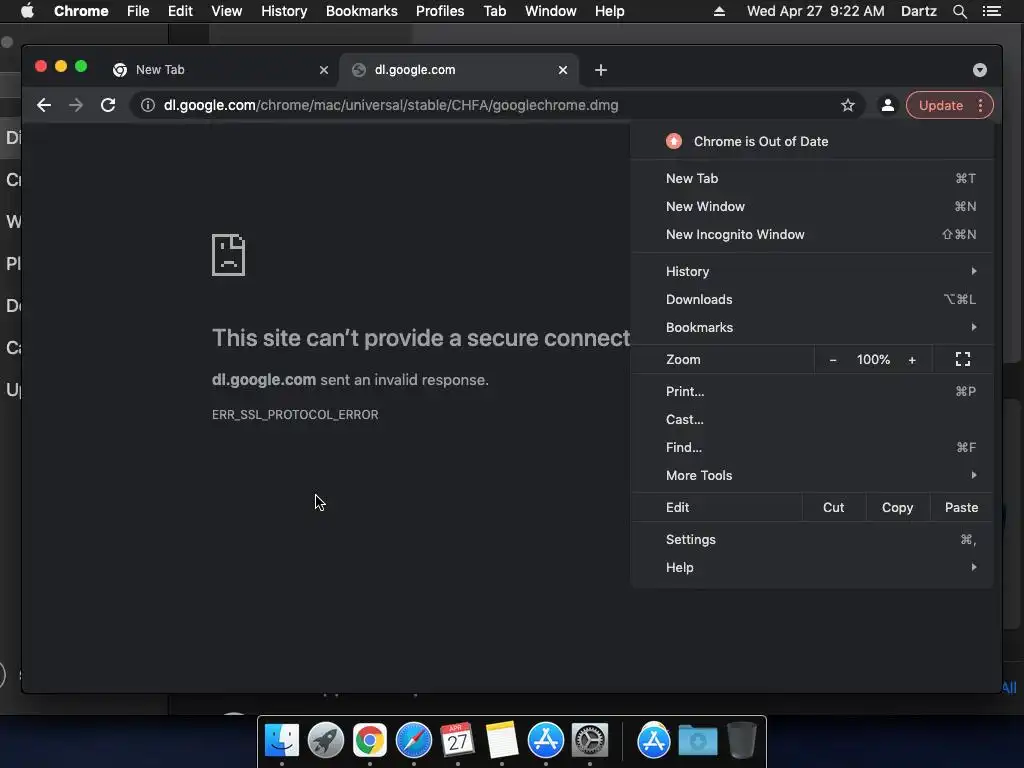The width and height of the screenshot is (1024, 768).
Task: Expand the Bookmarks submenu
Action: tap(812, 327)
